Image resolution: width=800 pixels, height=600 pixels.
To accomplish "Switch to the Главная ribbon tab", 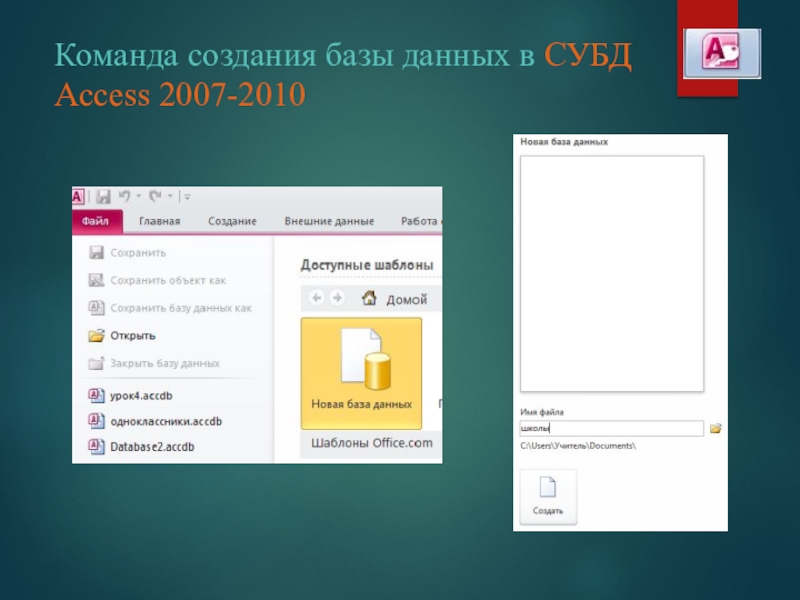I will coord(160,221).
